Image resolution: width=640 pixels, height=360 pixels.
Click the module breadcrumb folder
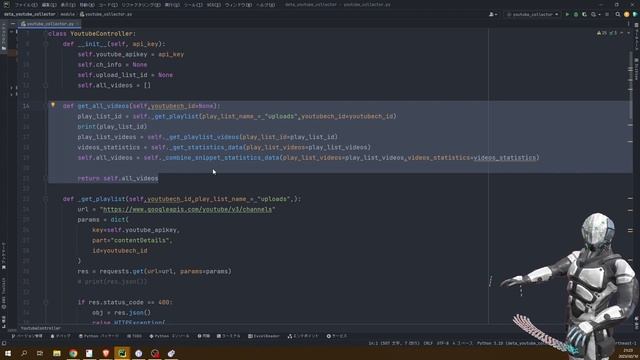coord(67,14)
